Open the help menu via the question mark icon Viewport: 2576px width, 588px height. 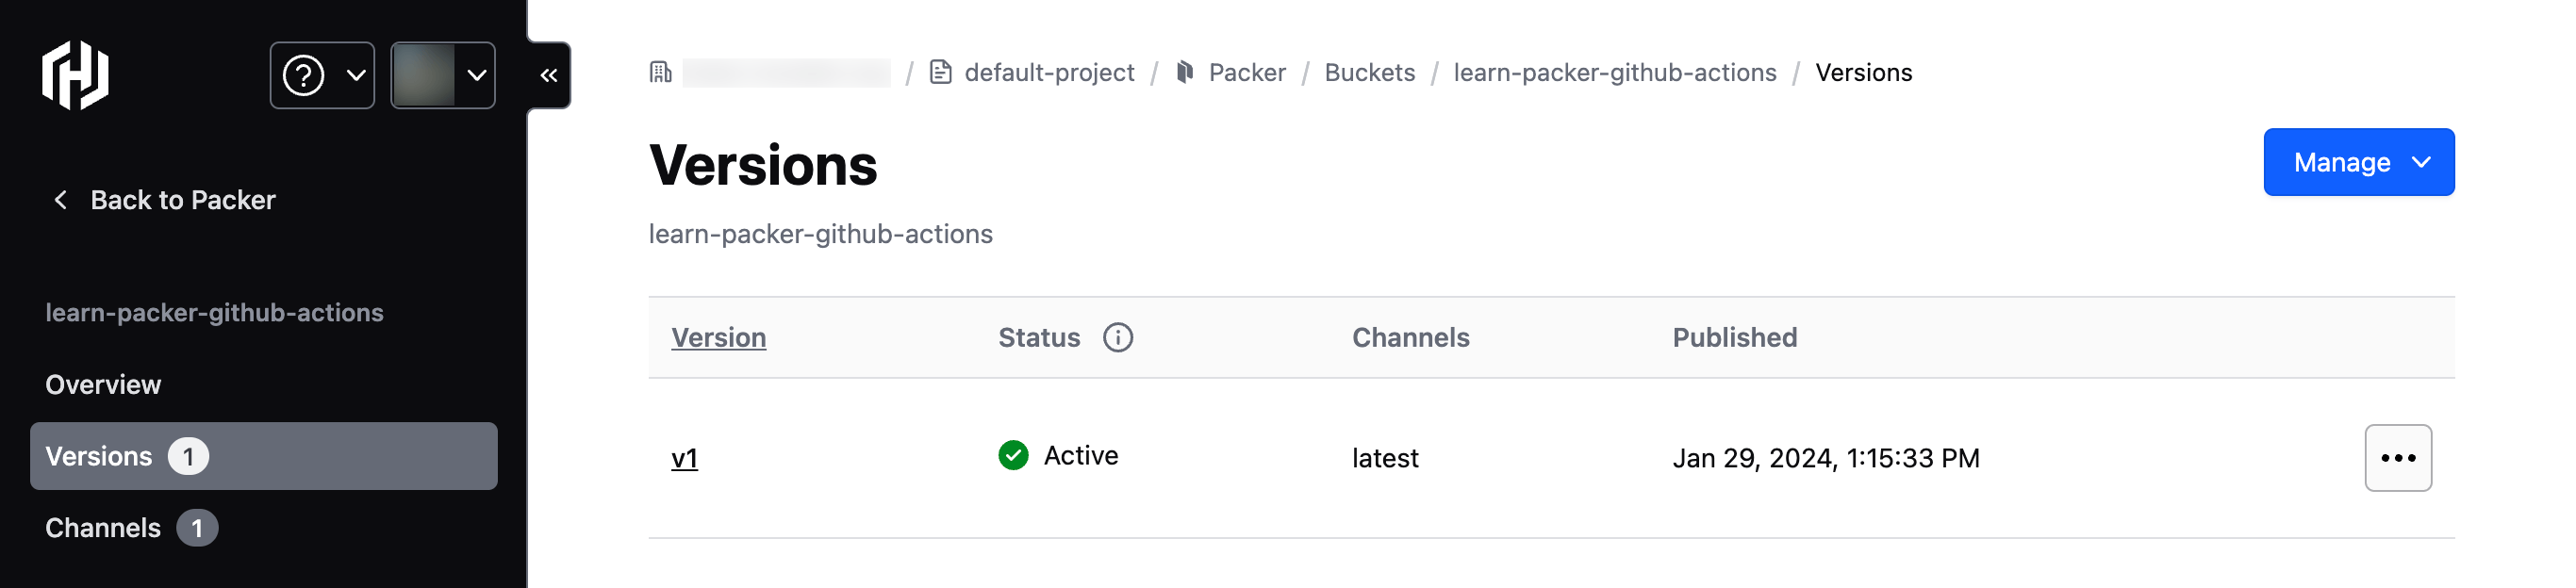pos(305,74)
